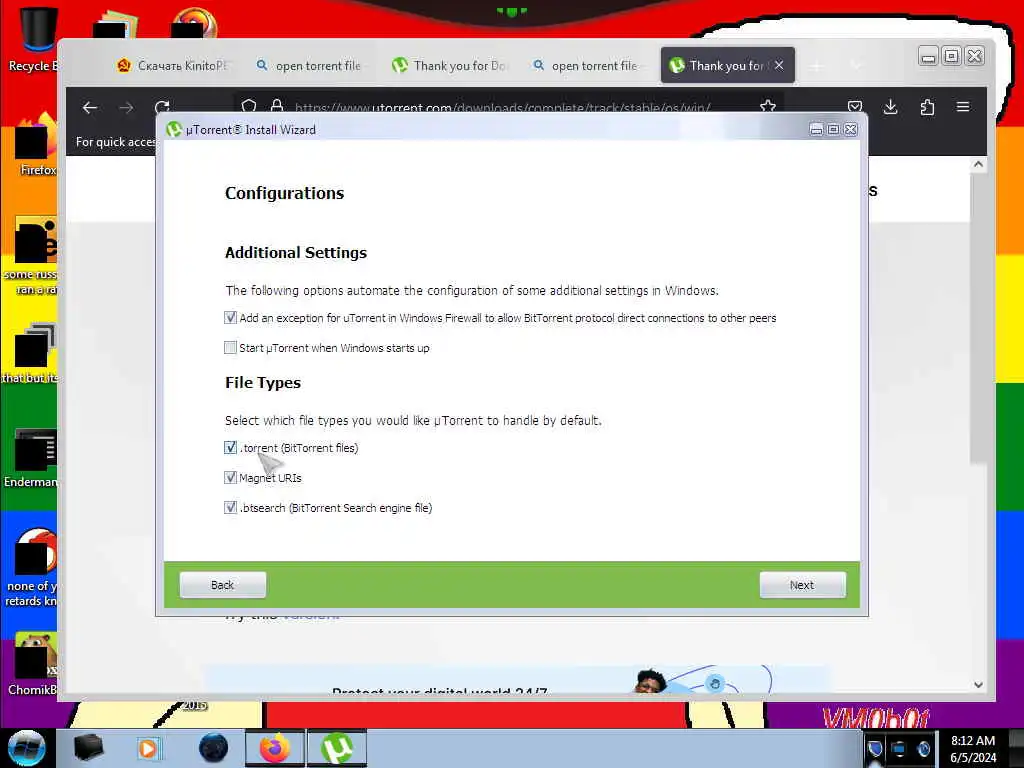Open the Firefox hamburger menu
The width and height of the screenshot is (1024, 768).
963,107
